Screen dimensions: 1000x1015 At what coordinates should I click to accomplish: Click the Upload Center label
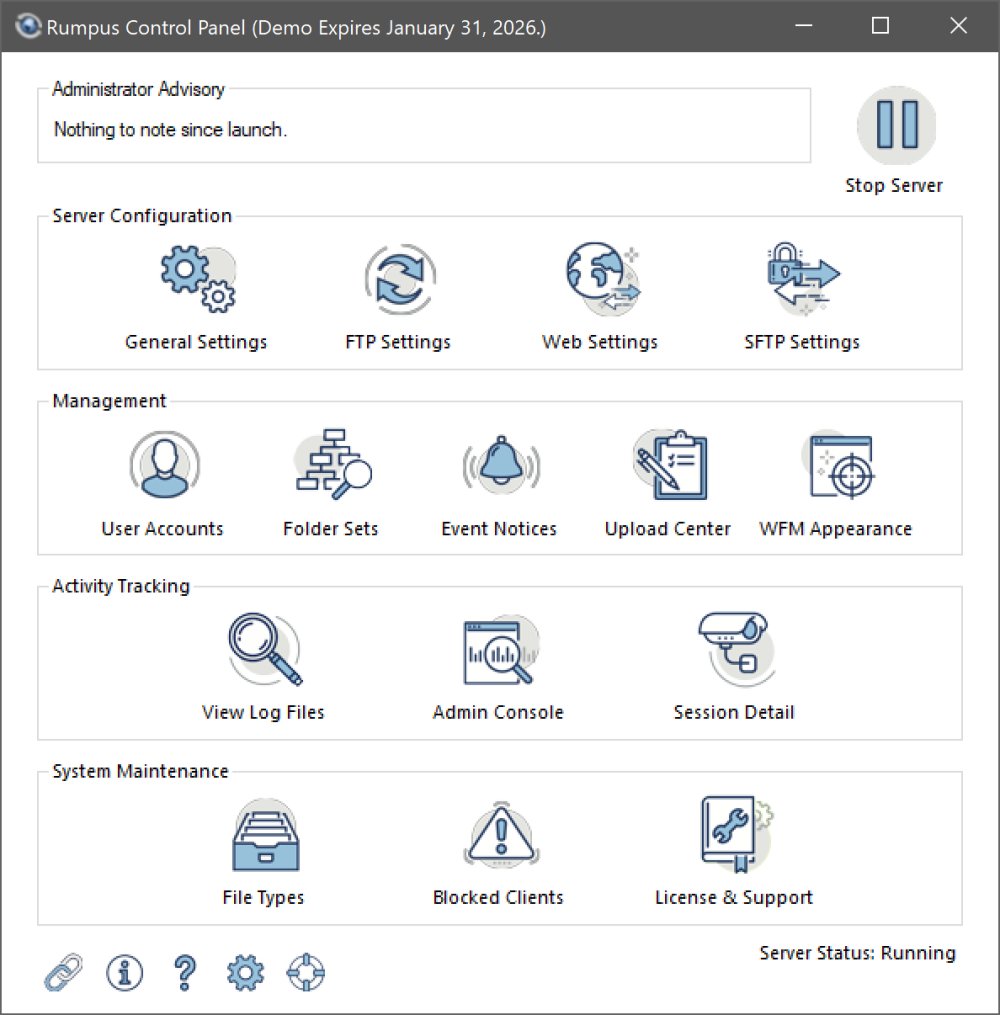tap(668, 529)
